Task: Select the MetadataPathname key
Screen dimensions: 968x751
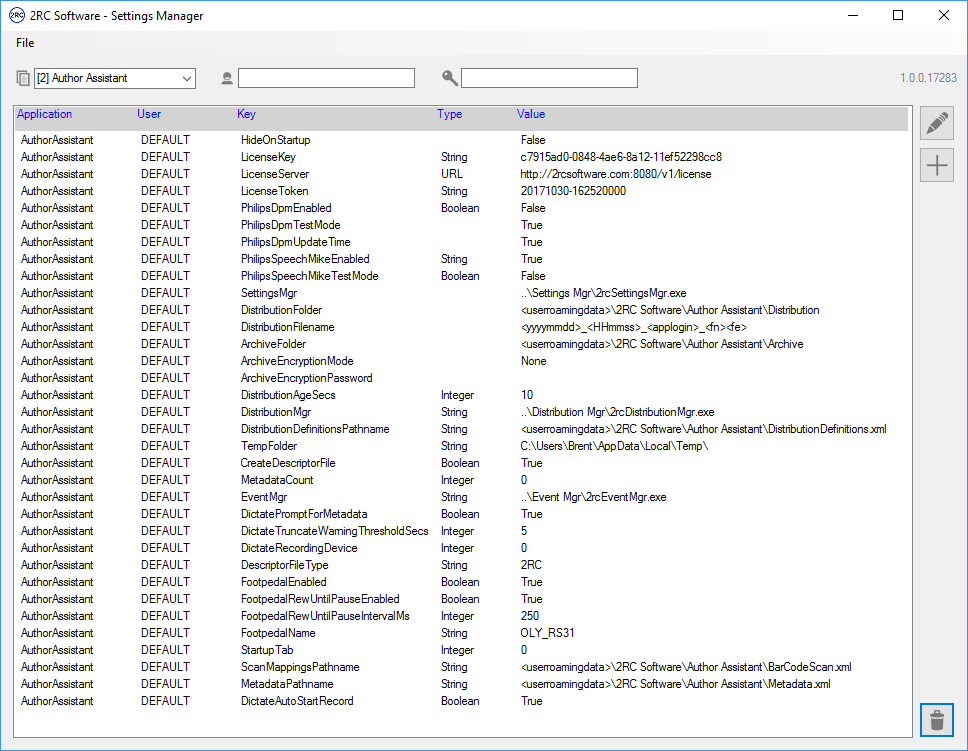Action: tap(287, 684)
